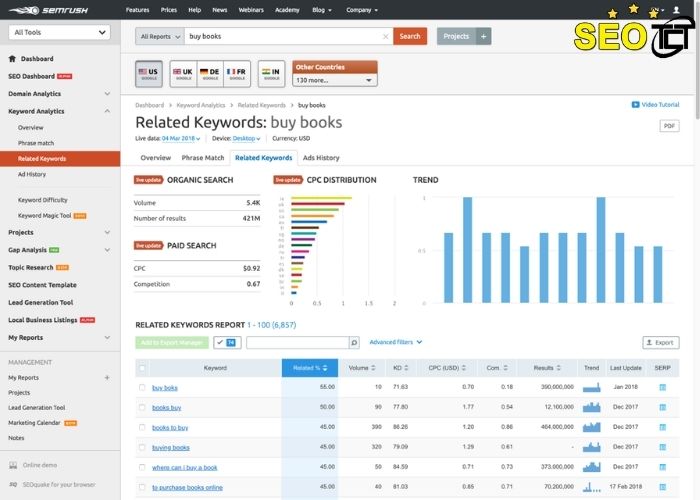Select the IN flag database
The height and width of the screenshot is (500, 700).
click(x=271, y=74)
